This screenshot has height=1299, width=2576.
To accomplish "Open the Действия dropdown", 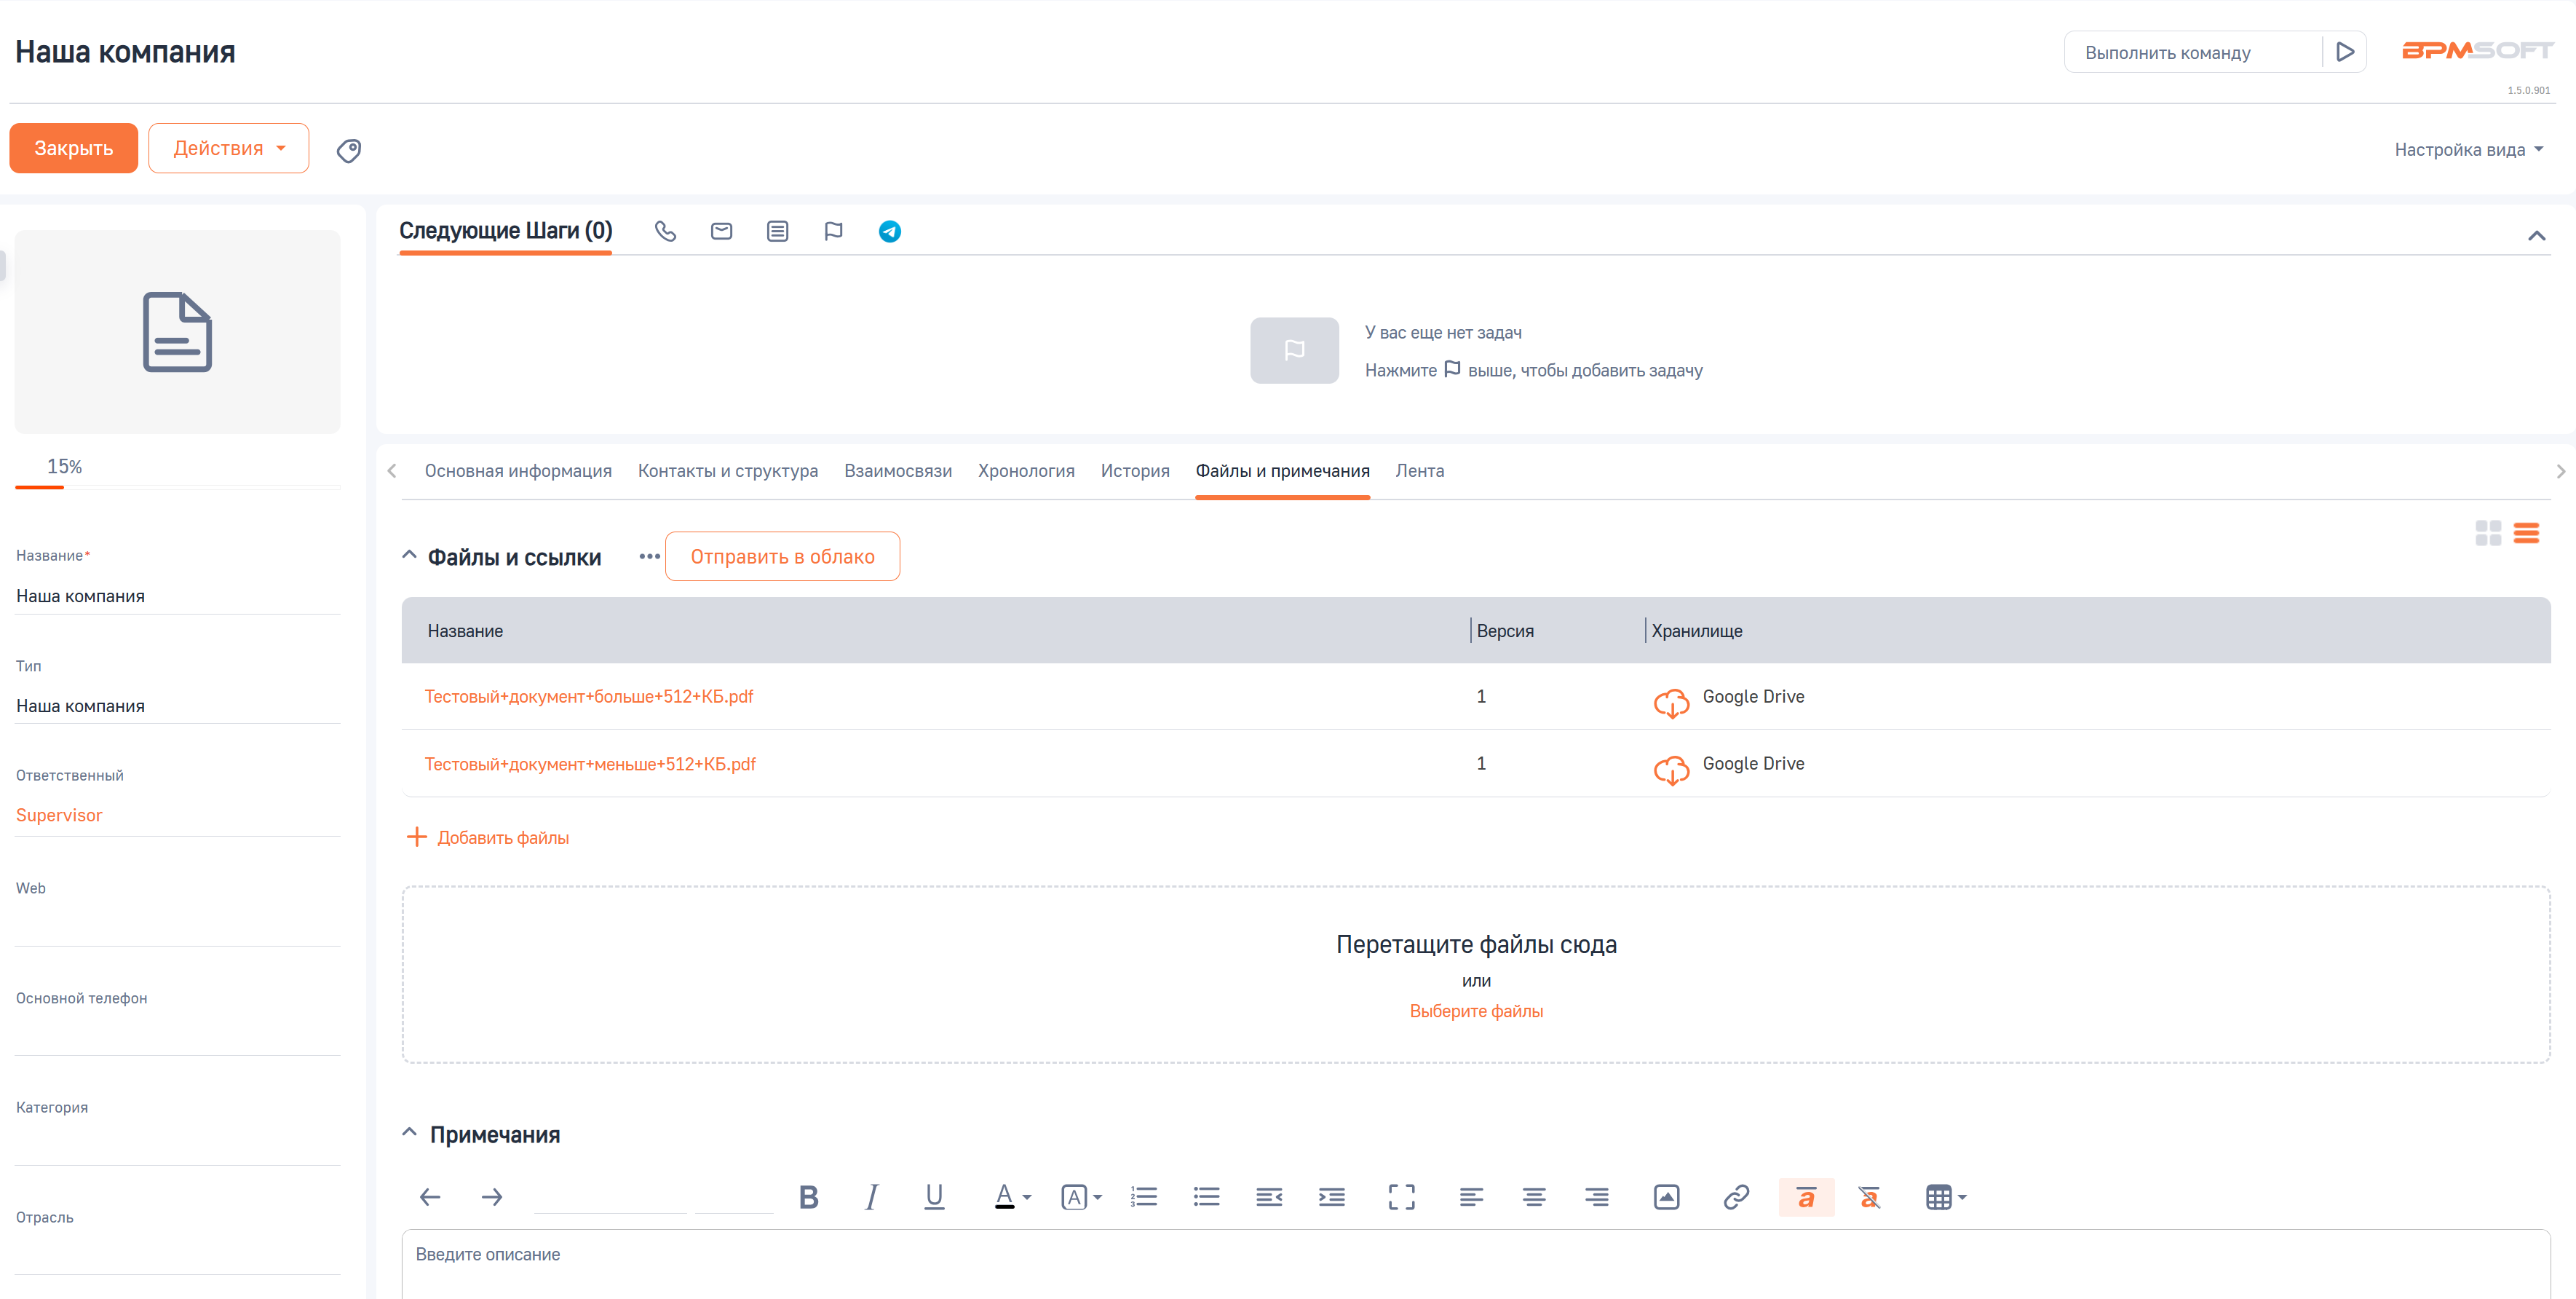I will click(228, 148).
